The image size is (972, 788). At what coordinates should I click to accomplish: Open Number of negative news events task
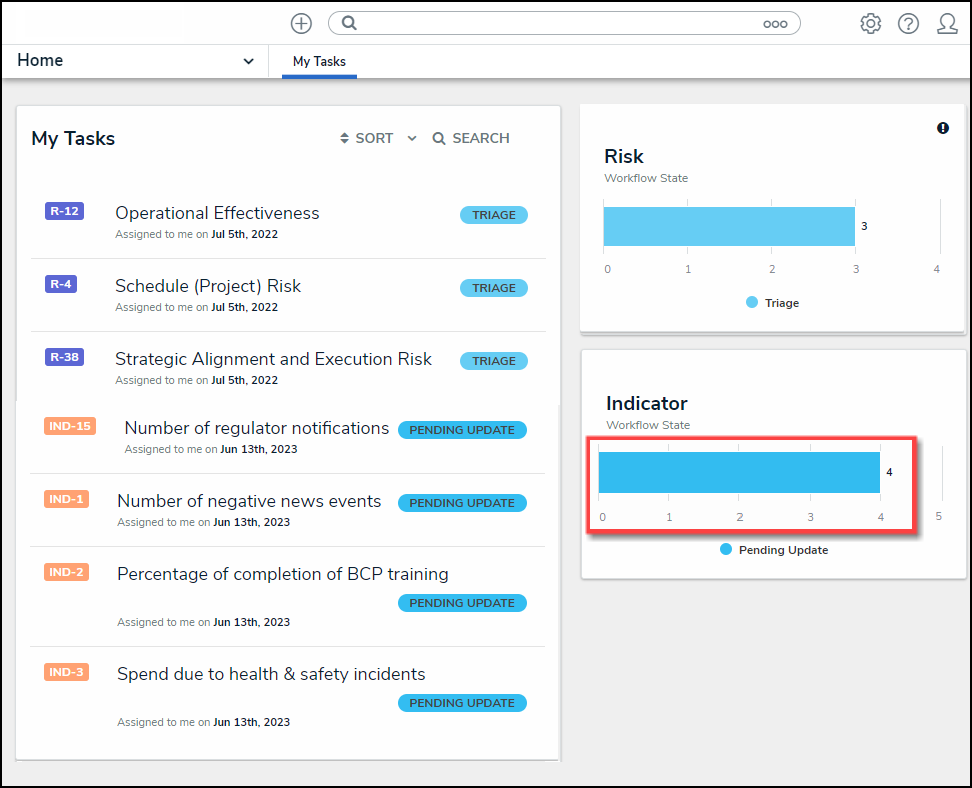249,501
